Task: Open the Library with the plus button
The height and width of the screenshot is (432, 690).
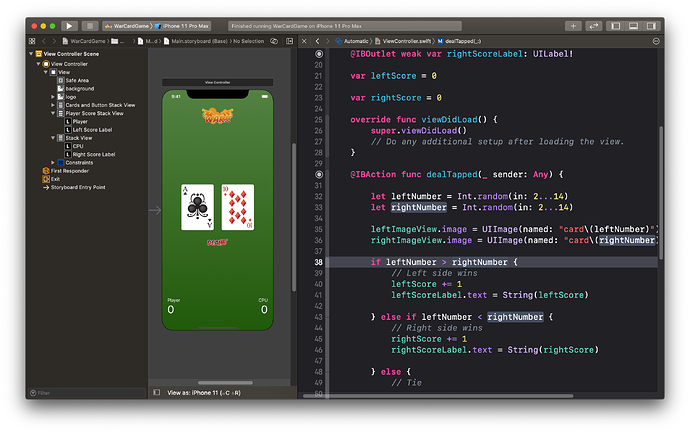Action: [x=573, y=25]
